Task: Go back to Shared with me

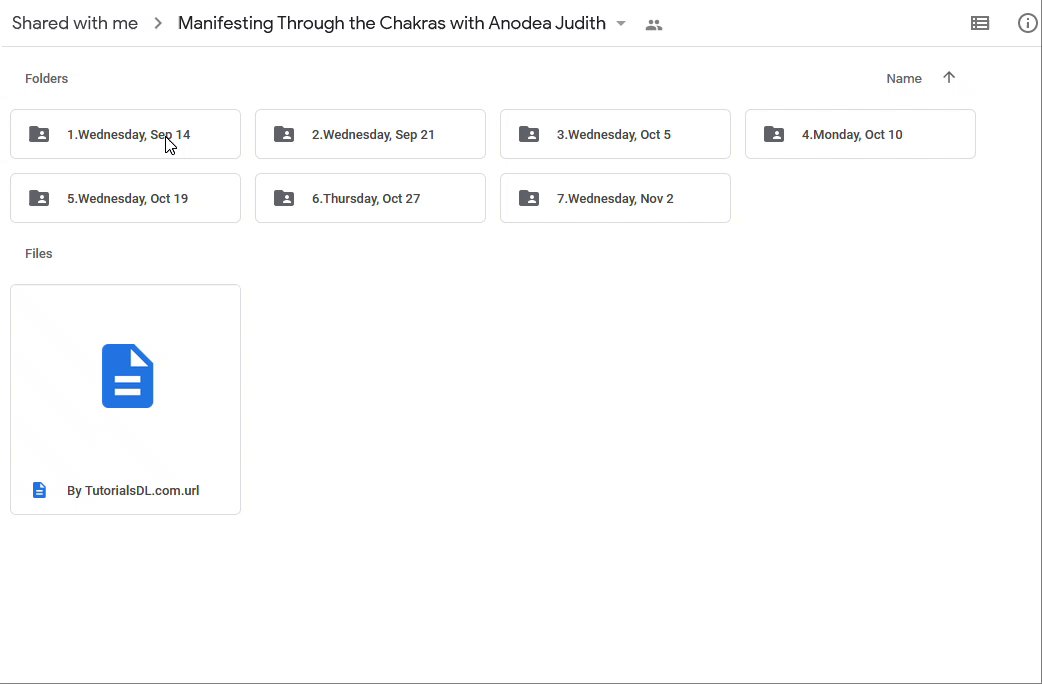Action: point(75,23)
